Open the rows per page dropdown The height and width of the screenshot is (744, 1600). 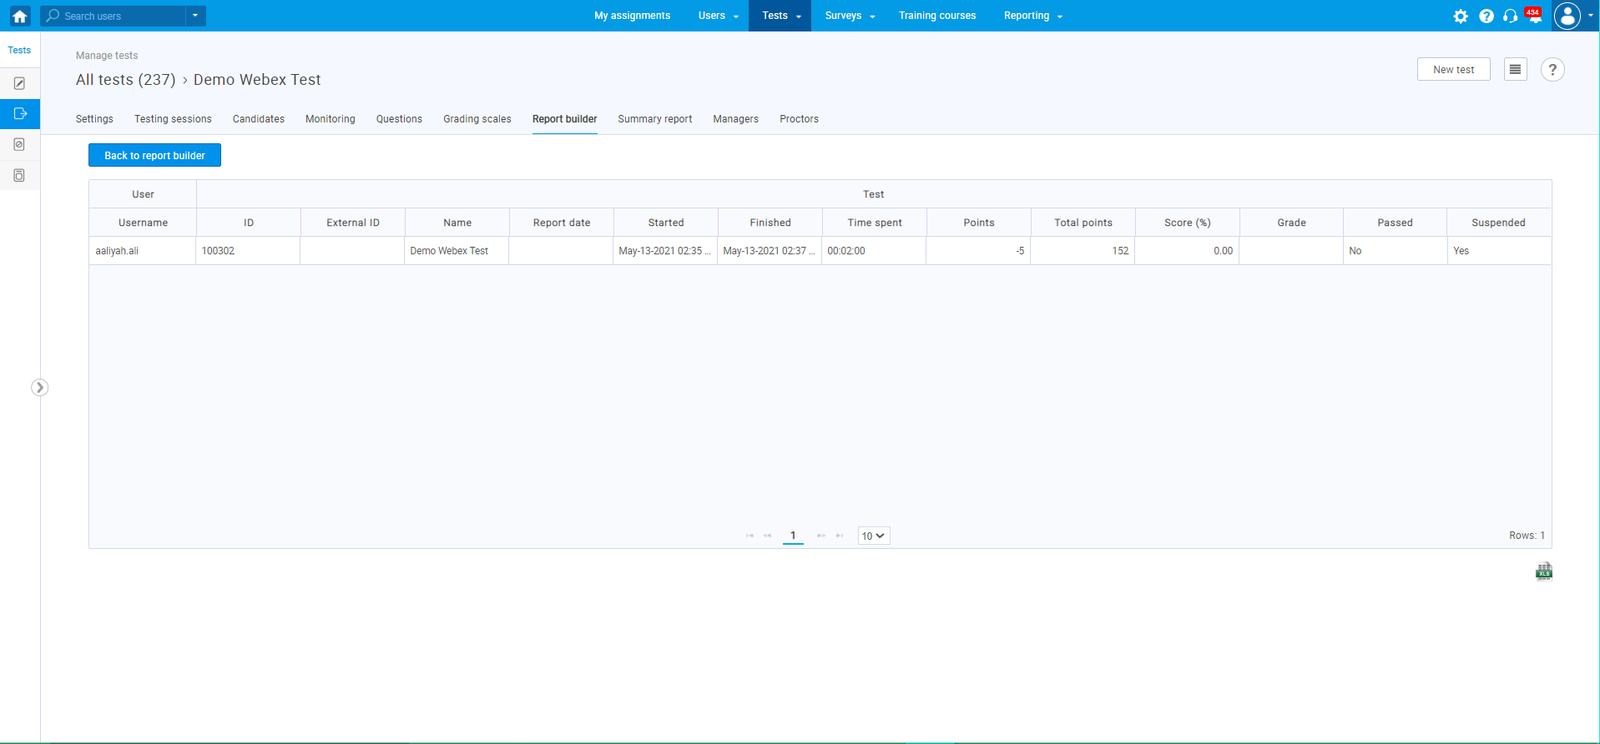pyautogui.click(x=873, y=536)
